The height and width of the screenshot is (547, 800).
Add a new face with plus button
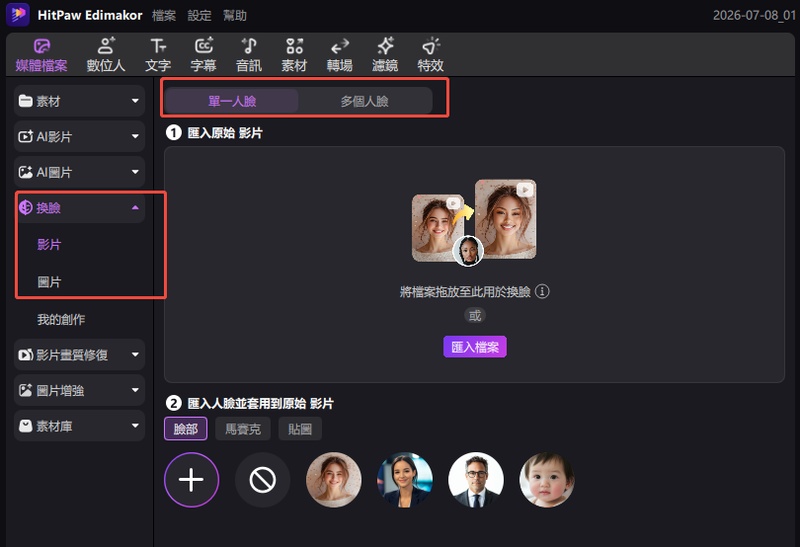click(191, 480)
